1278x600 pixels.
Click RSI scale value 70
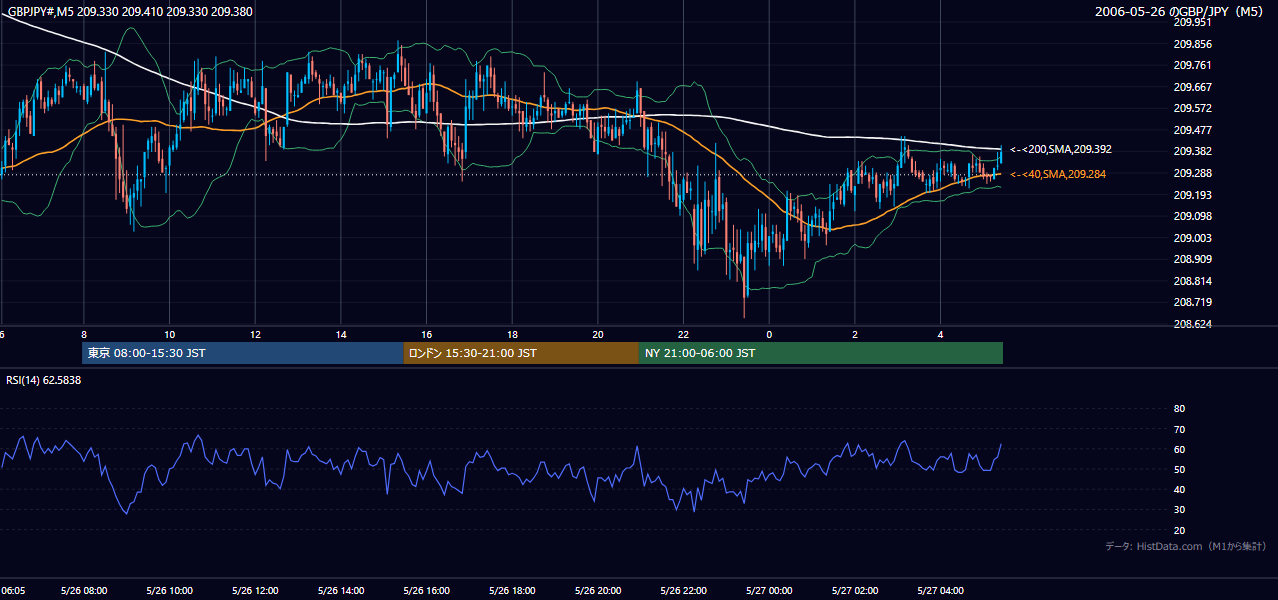point(1179,429)
